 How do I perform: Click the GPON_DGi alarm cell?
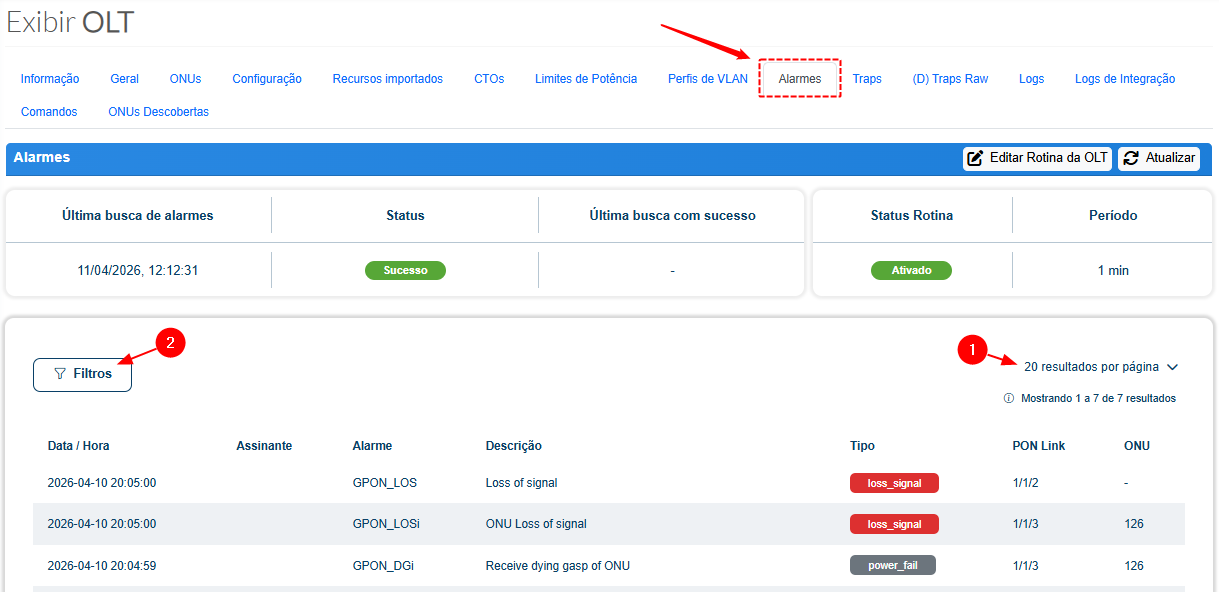[x=384, y=566]
